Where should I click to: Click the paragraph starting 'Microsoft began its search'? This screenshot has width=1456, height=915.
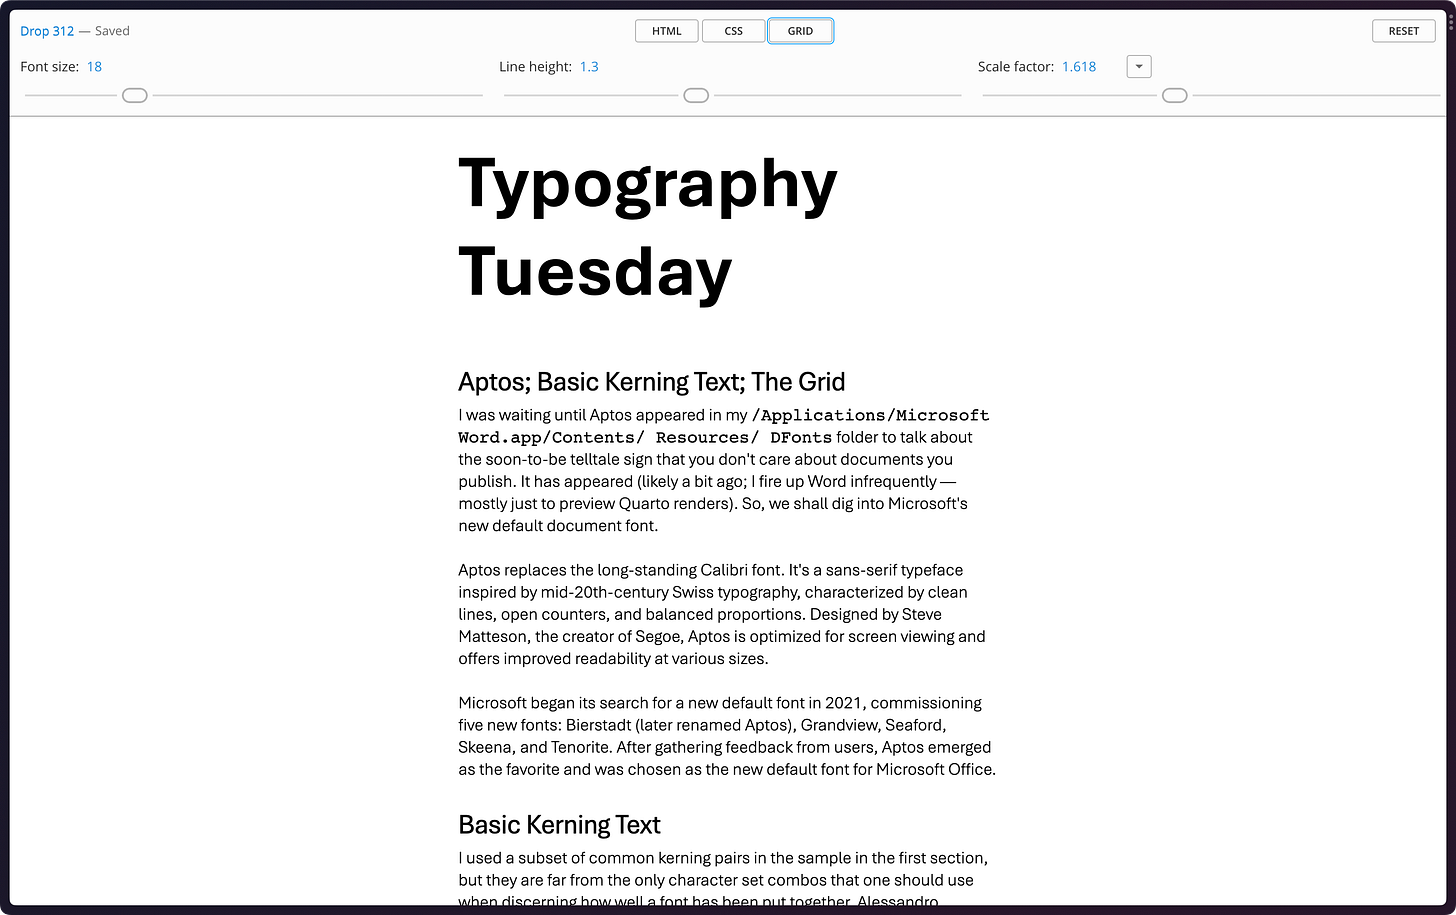727,736
